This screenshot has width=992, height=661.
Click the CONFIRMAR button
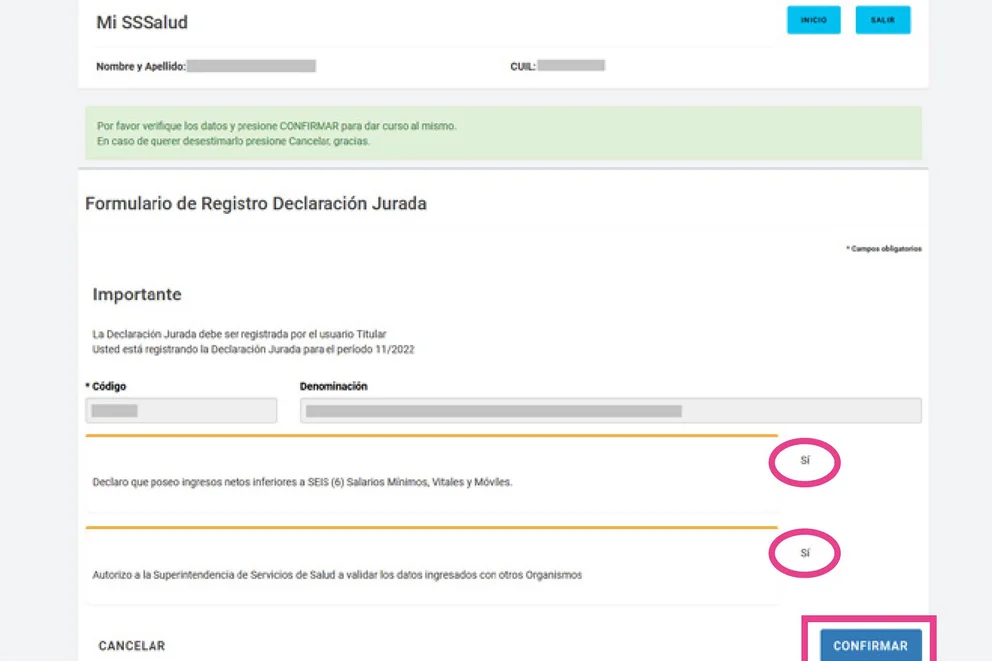point(869,646)
